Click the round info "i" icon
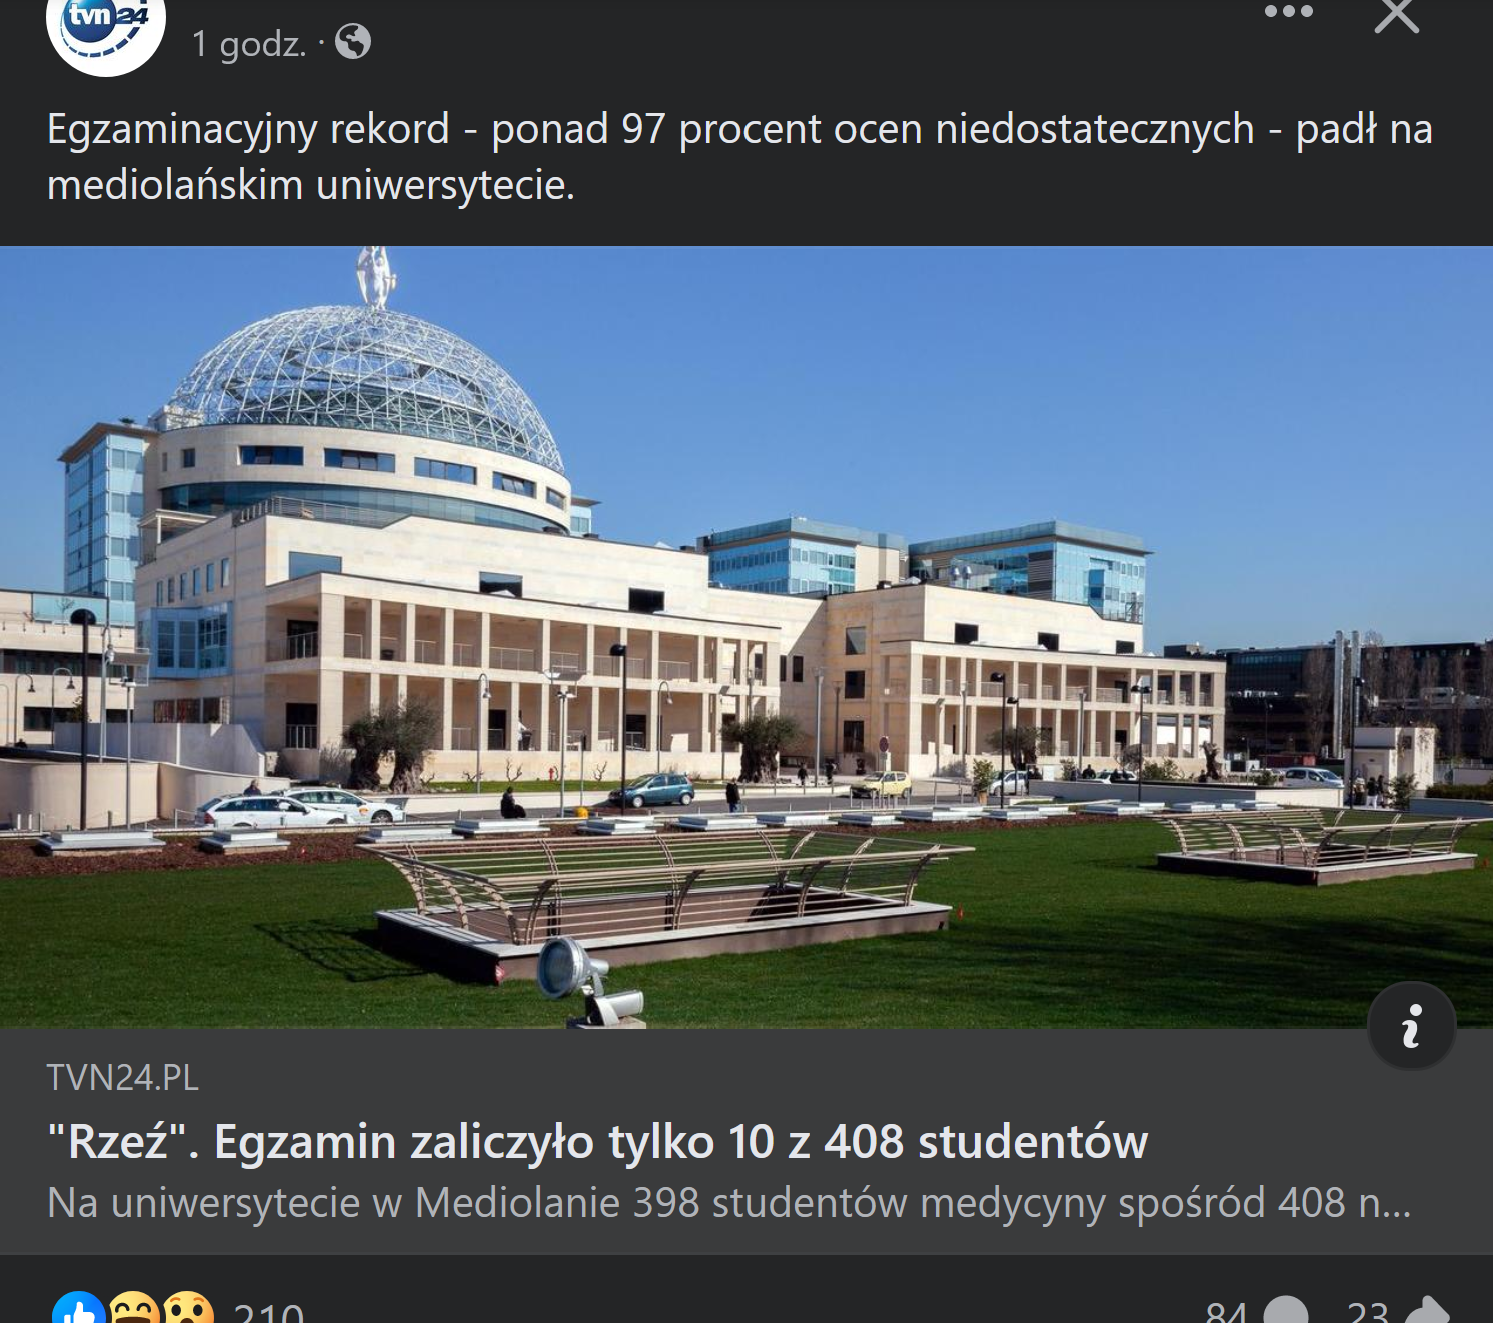 pos(1411,1026)
